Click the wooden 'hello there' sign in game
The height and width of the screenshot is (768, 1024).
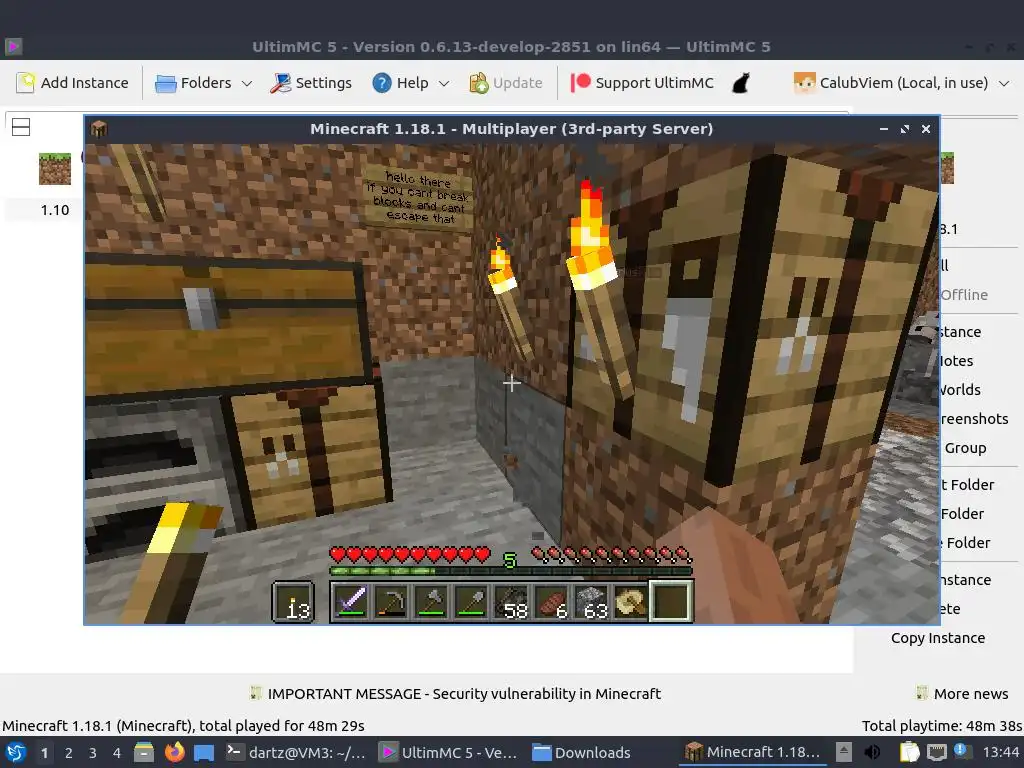417,197
